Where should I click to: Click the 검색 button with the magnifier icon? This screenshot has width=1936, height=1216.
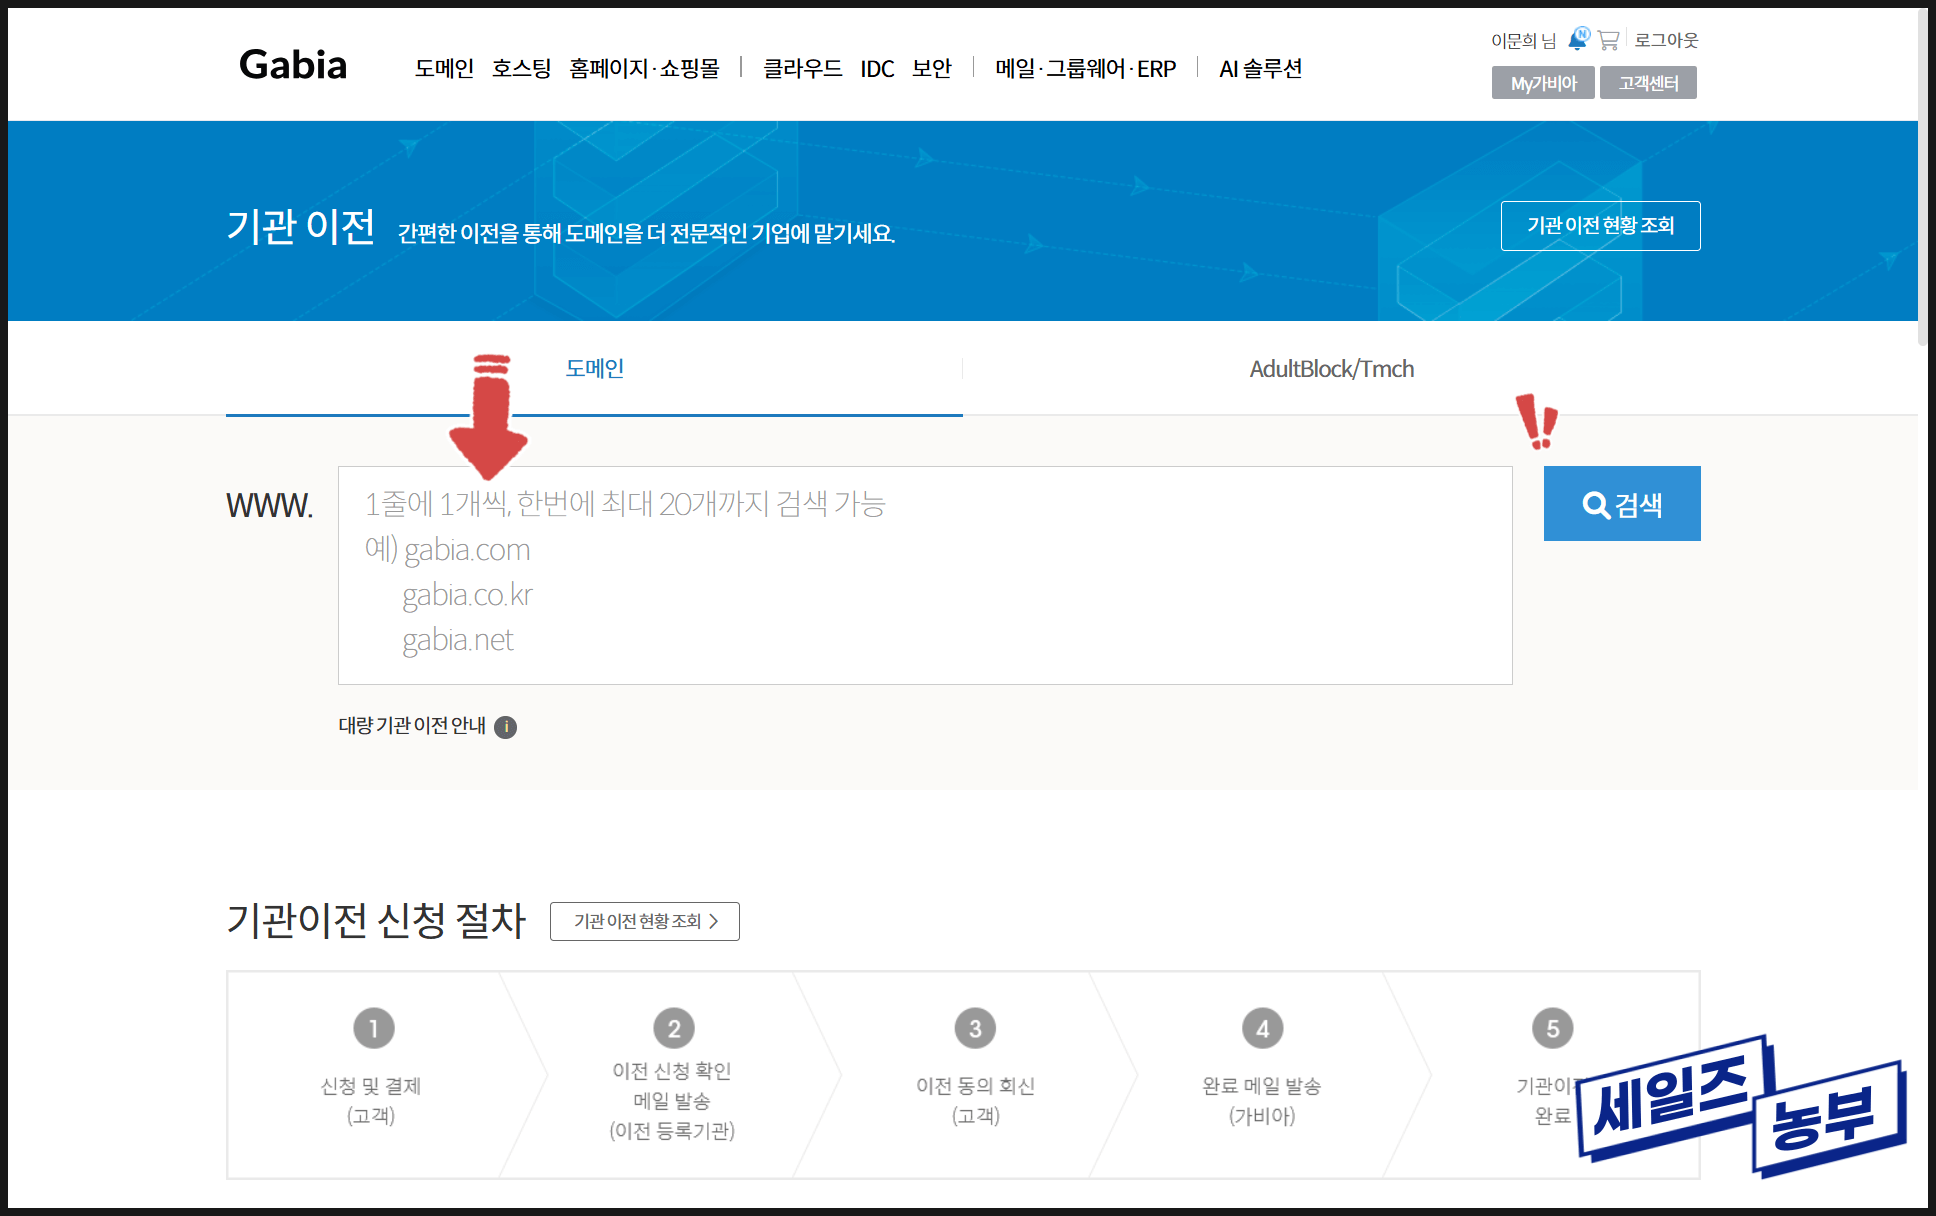coord(1621,504)
